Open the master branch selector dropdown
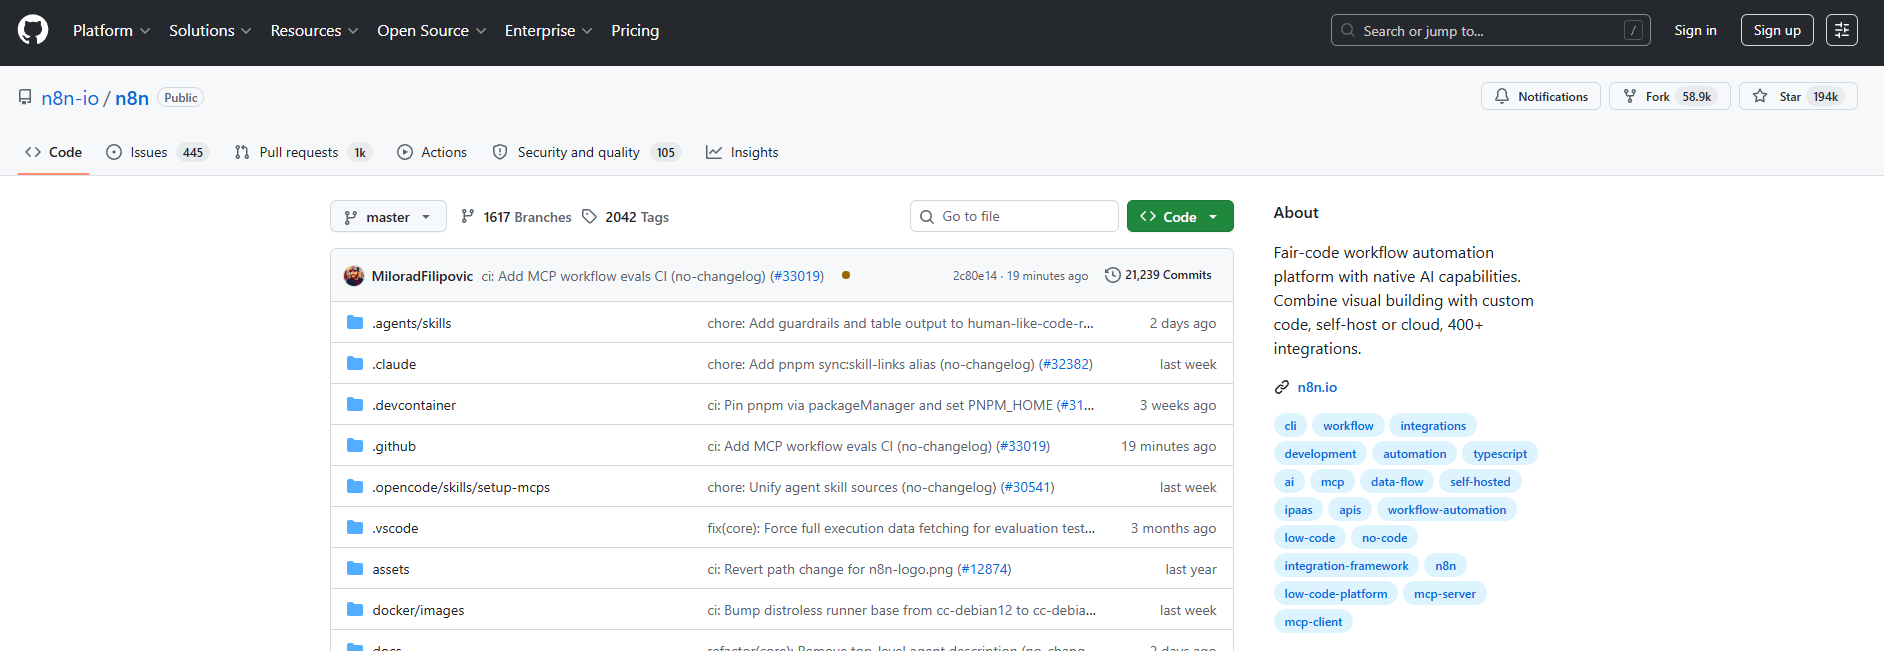The width and height of the screenshot is (1884, 651). point(388,217)
